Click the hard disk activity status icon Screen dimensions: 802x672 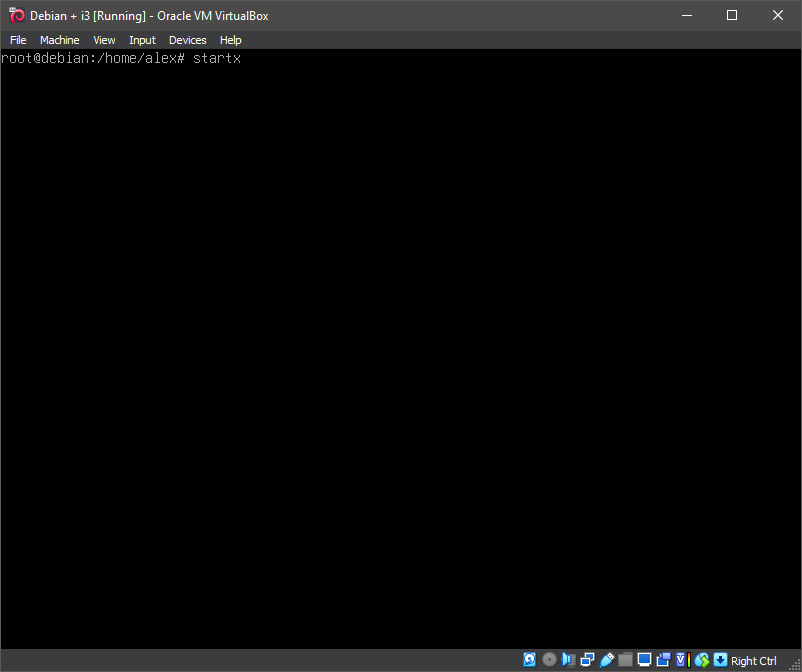[530, 660]
